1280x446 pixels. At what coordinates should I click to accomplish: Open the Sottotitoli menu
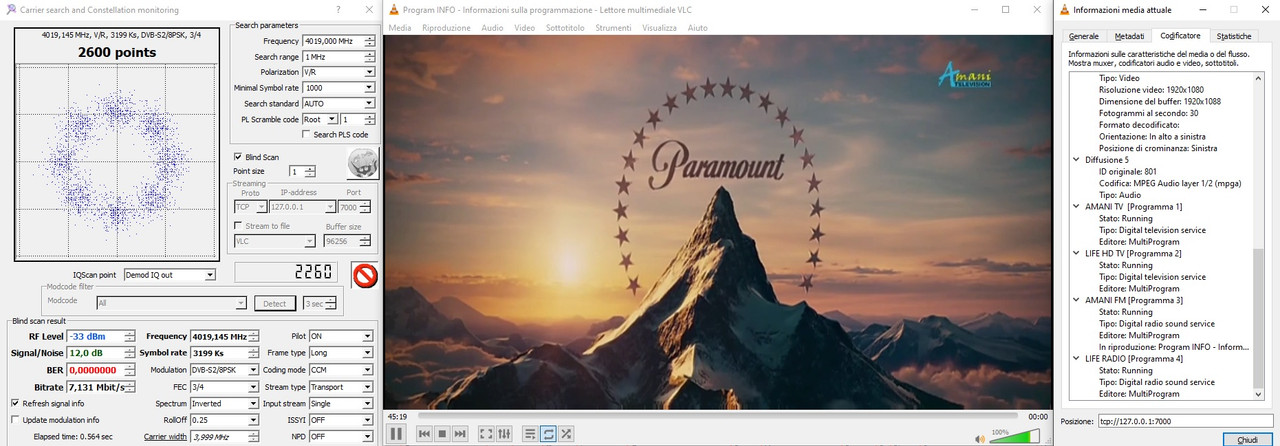coord(566,28)
